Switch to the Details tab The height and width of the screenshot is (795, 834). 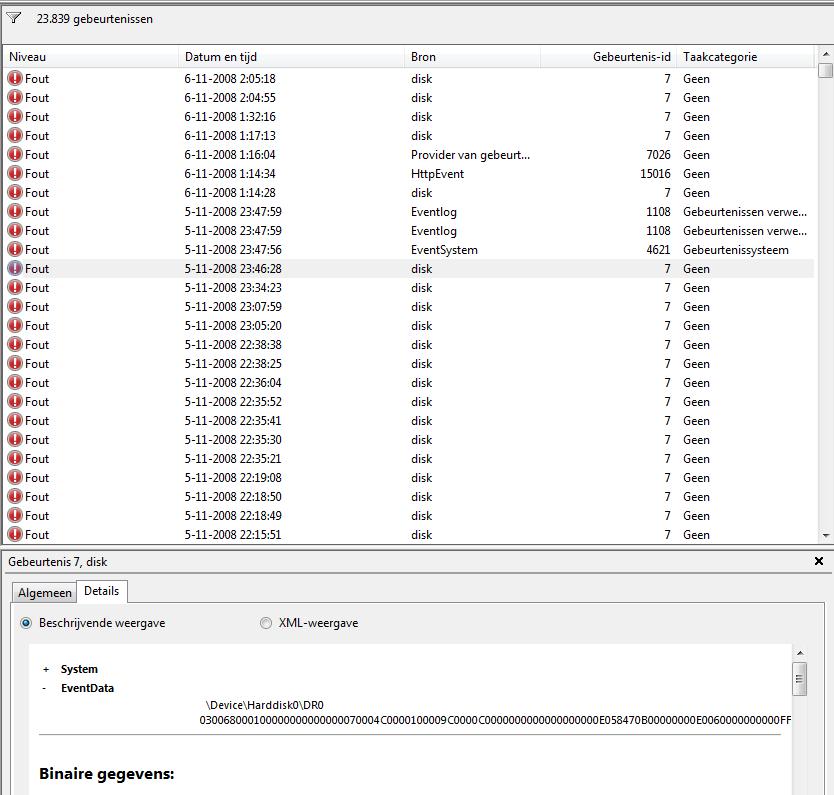(x=102, y=592)
